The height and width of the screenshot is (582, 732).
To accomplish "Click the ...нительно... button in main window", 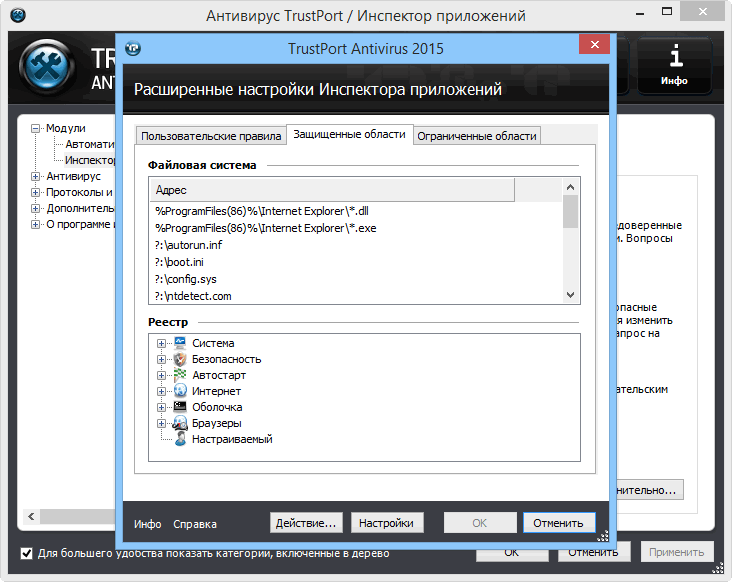I will (650, 490).
